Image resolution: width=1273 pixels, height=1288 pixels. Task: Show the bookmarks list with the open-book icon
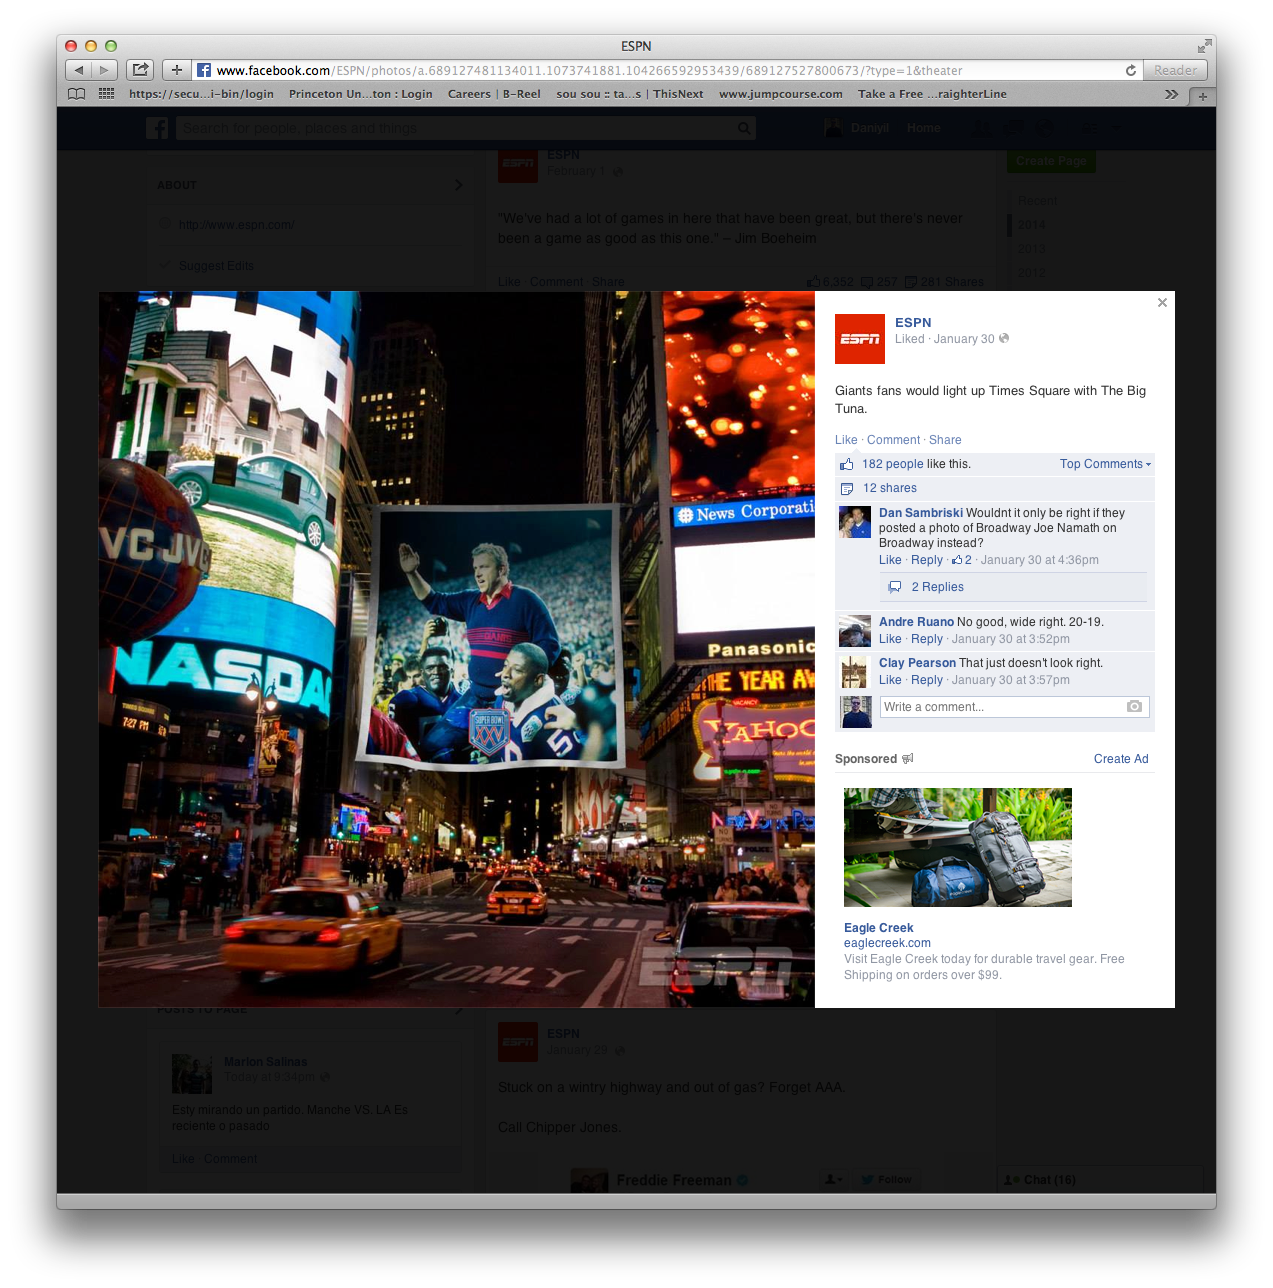point(77,94)
